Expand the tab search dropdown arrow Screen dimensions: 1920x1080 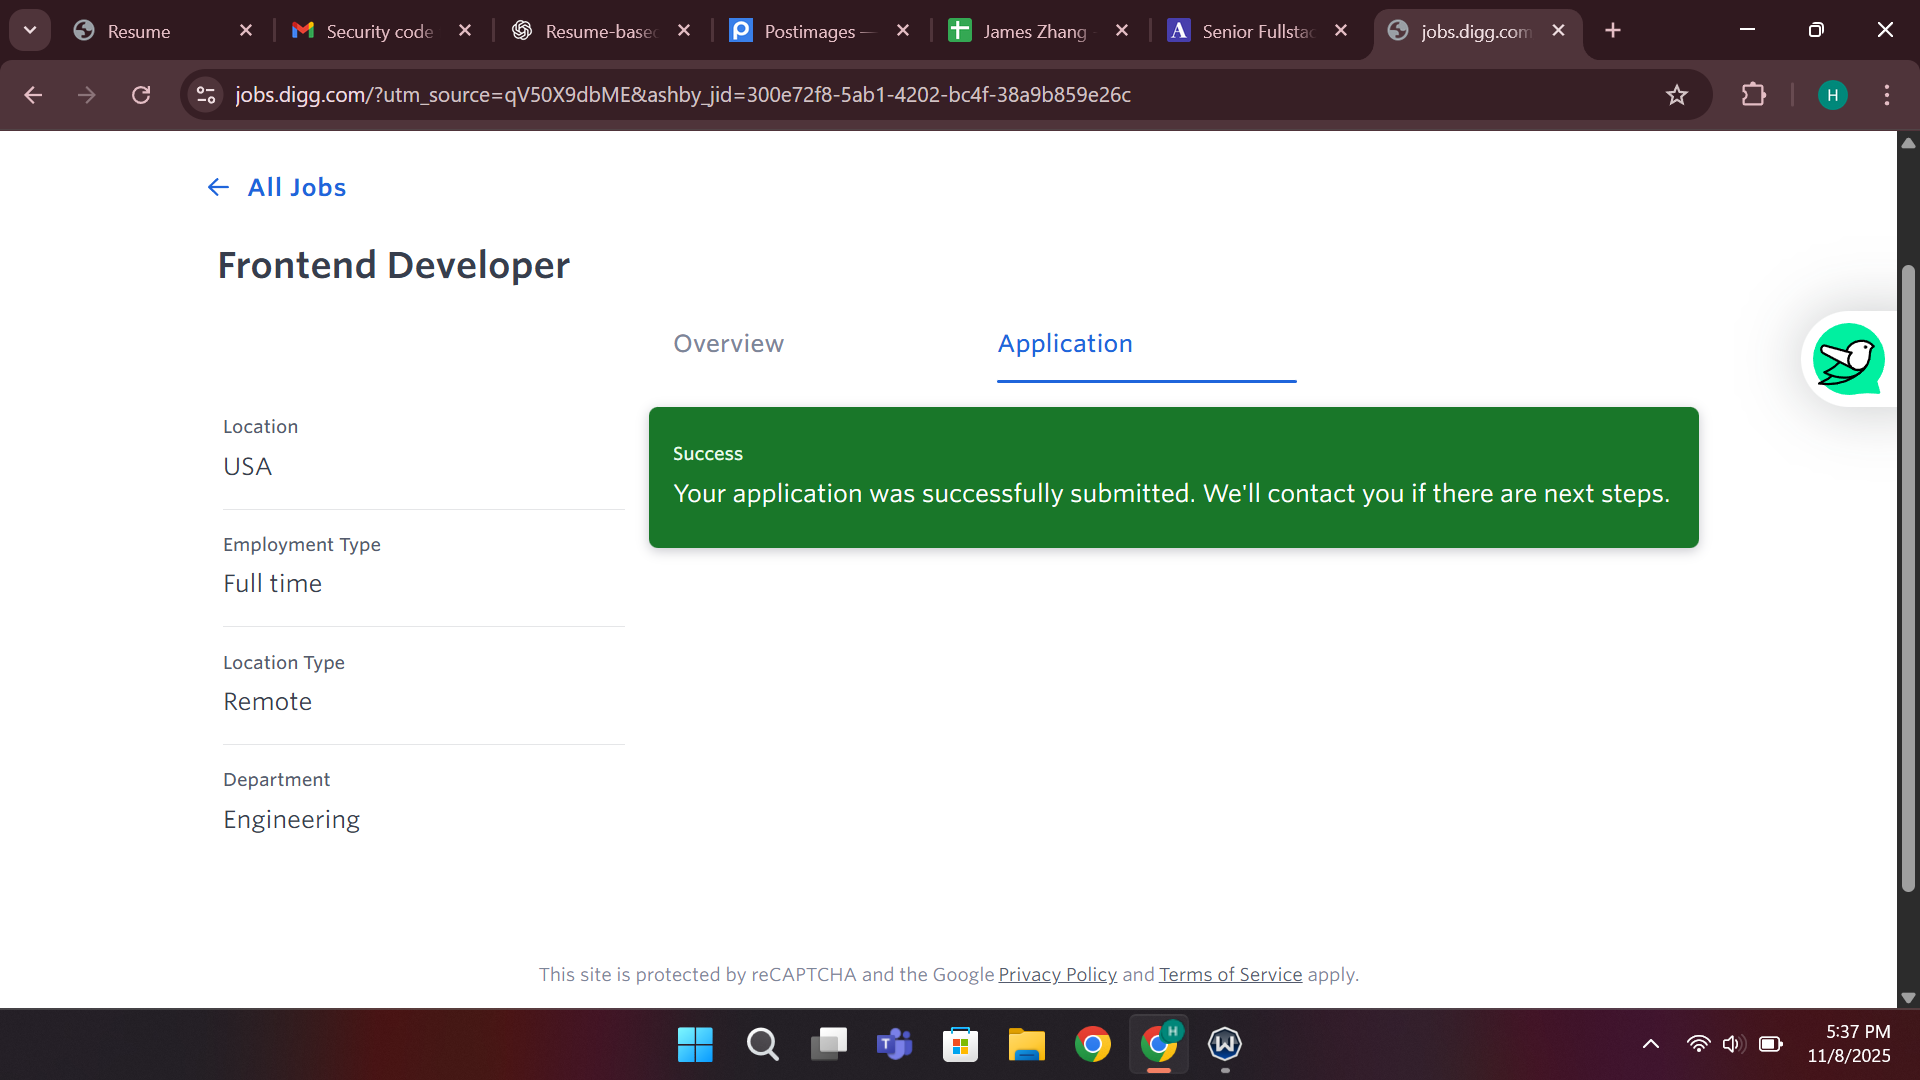coord(30,30)
